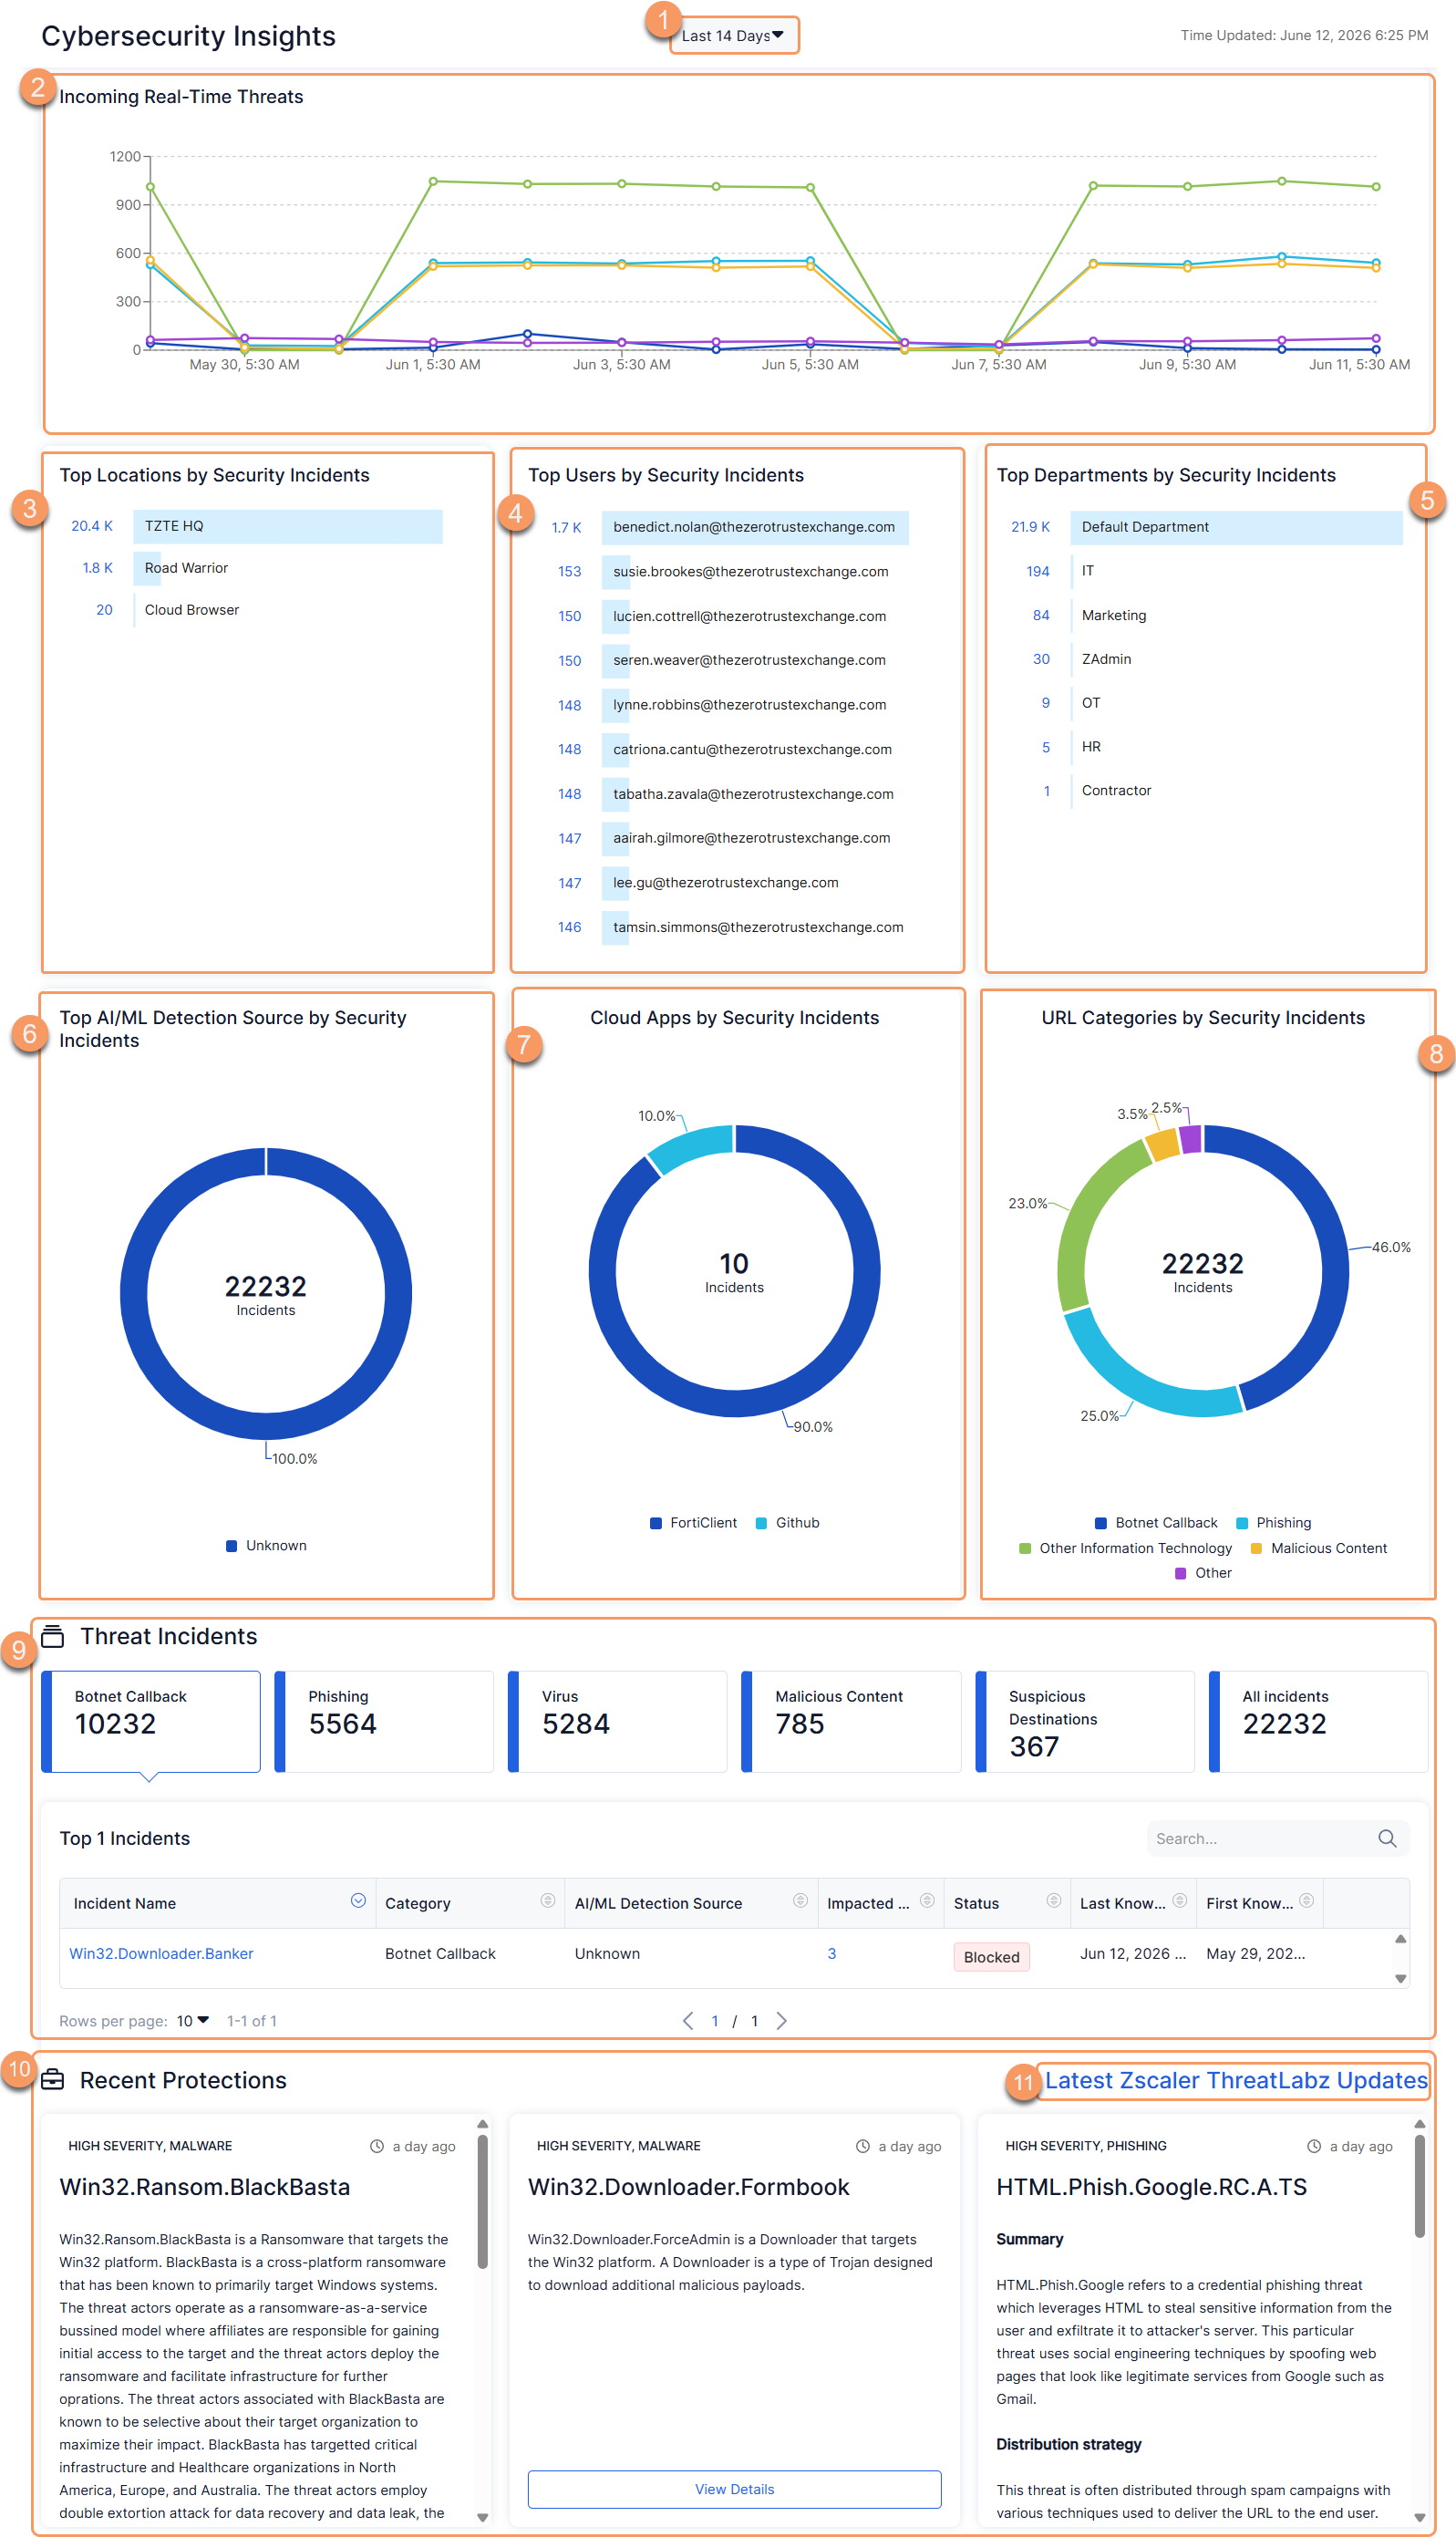Click the HTML.Phish.Google card scrollbar thumb

pos(1419,2185)
